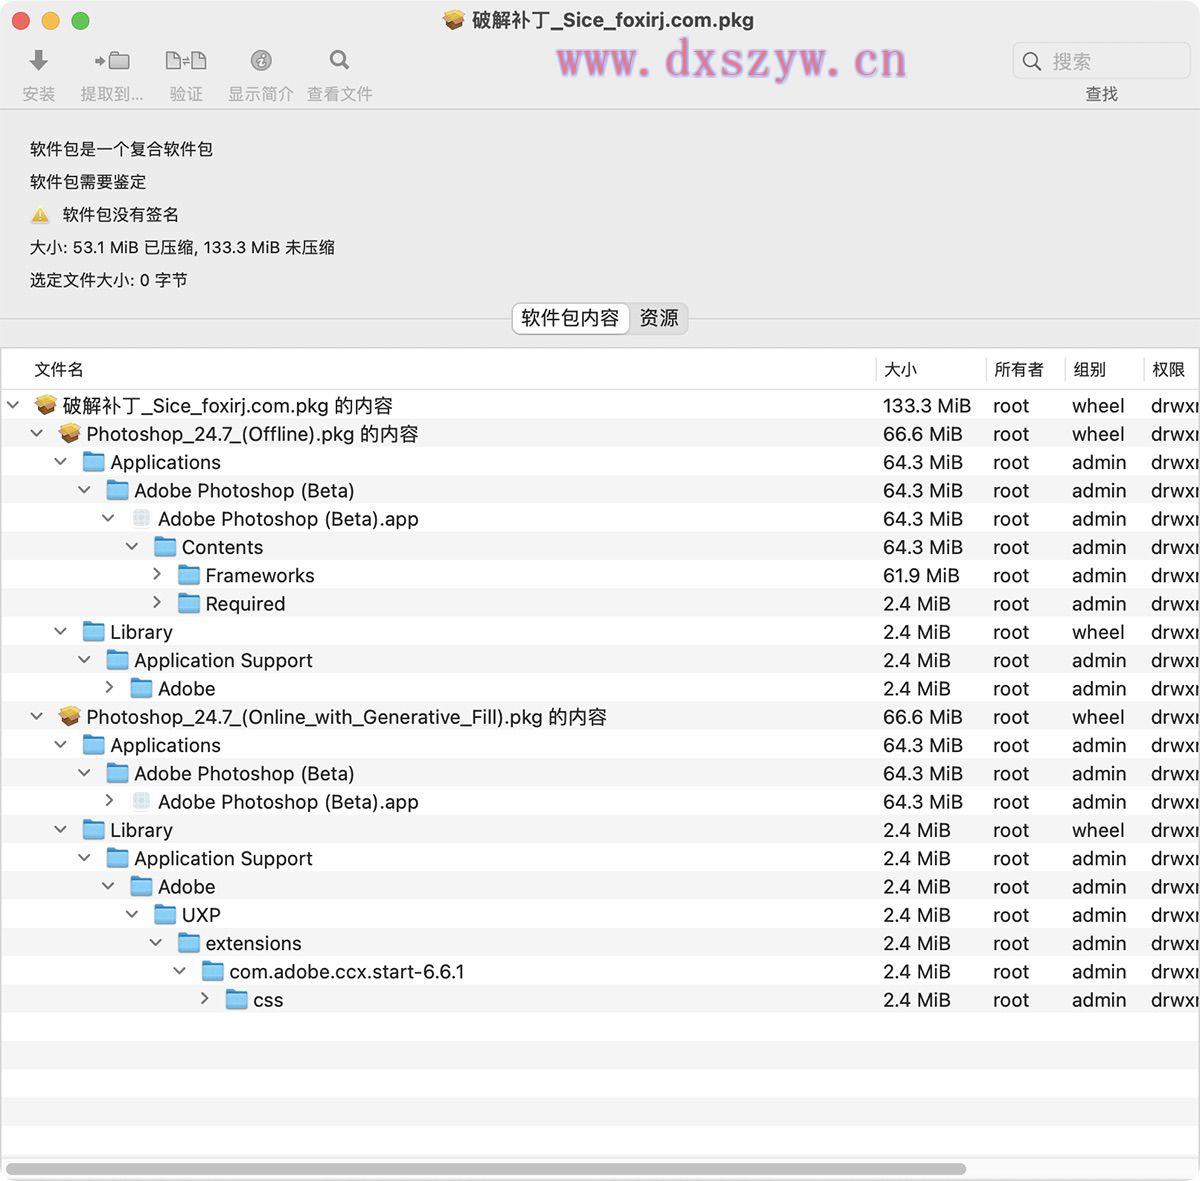
Task: Collapse the Contents folder
Action: pos(132,547)
